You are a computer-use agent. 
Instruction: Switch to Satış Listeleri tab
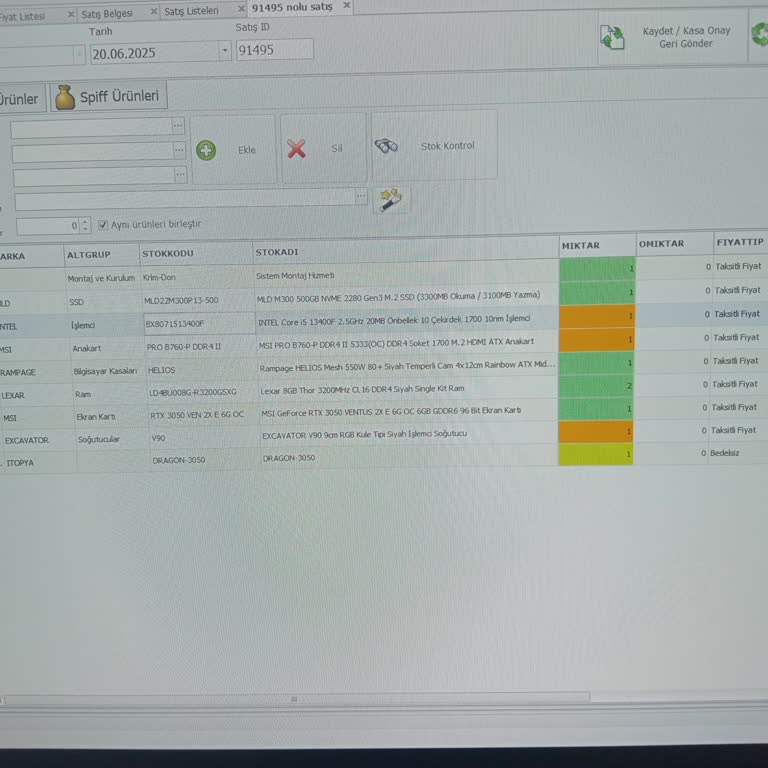click(191, 11)
